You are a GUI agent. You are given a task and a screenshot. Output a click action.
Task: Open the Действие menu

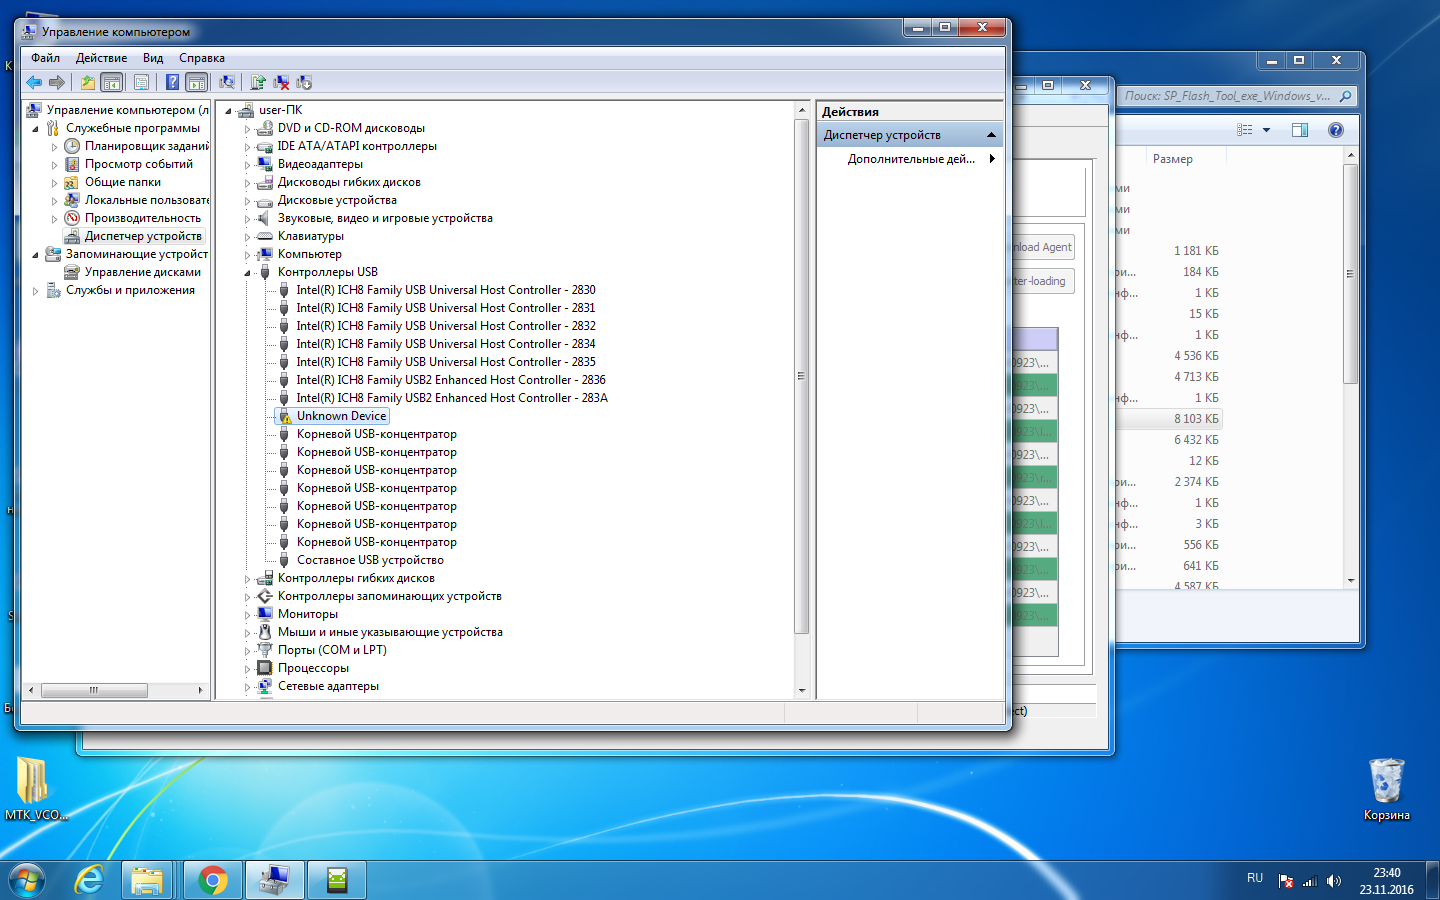tap(101, 58)
